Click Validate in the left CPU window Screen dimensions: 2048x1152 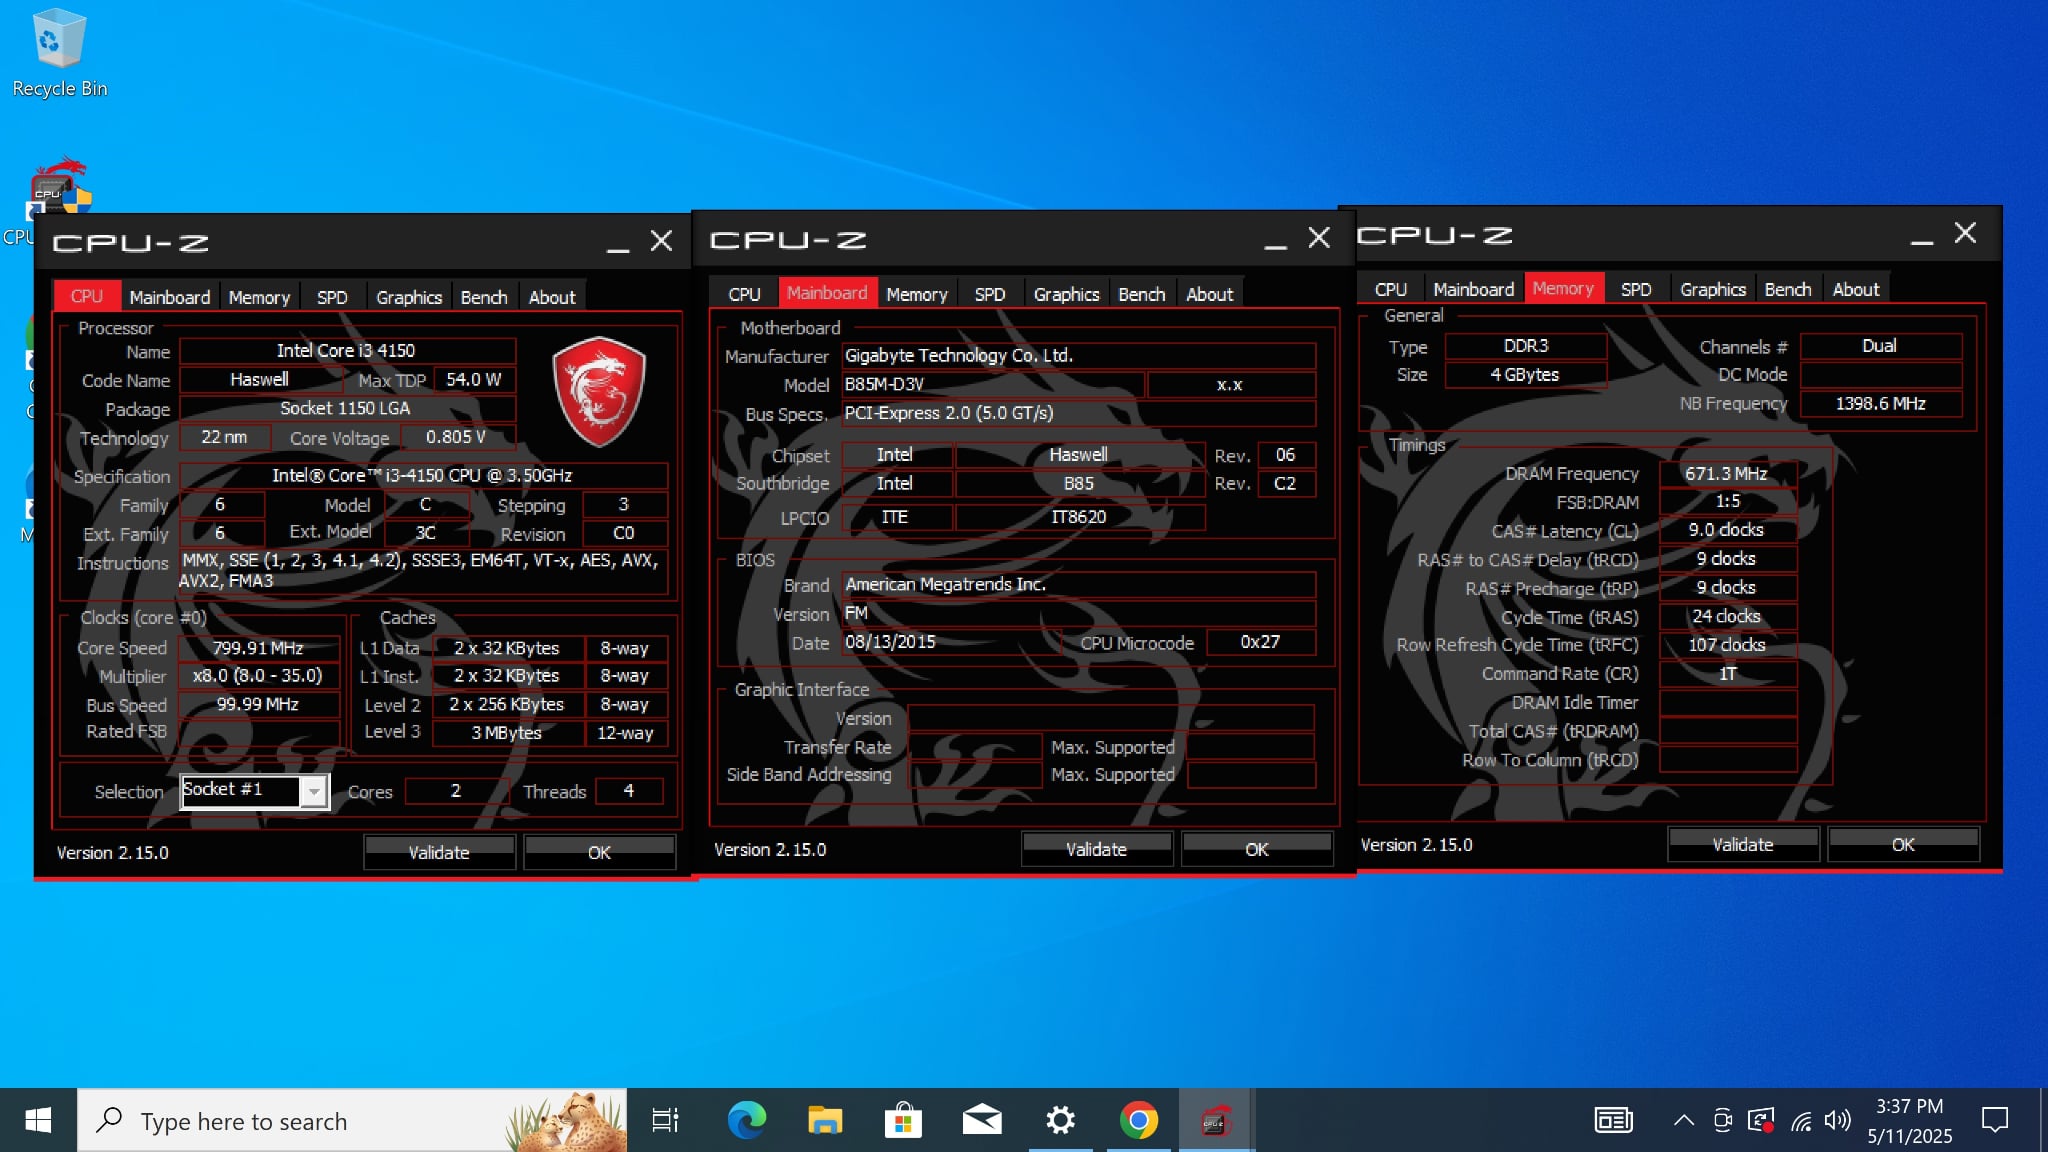439,852
